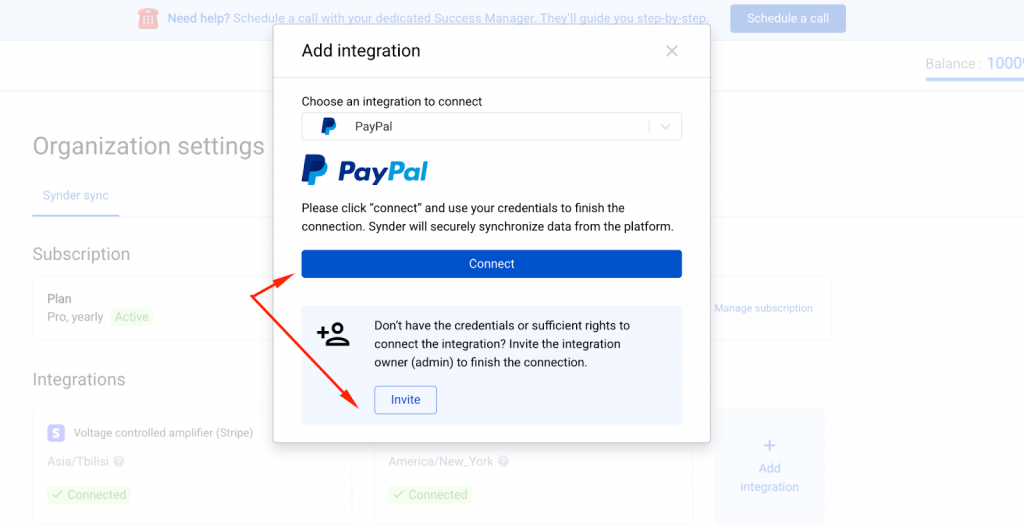
Task: Expand the integration dropdown chevron
Action: click(x=665, y=127)
